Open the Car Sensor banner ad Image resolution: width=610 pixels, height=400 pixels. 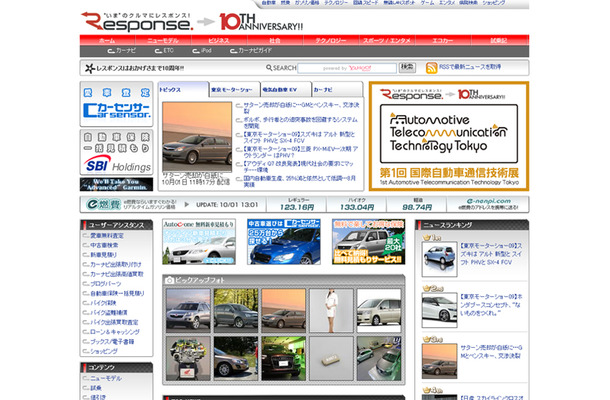click(x=116, y=104)
